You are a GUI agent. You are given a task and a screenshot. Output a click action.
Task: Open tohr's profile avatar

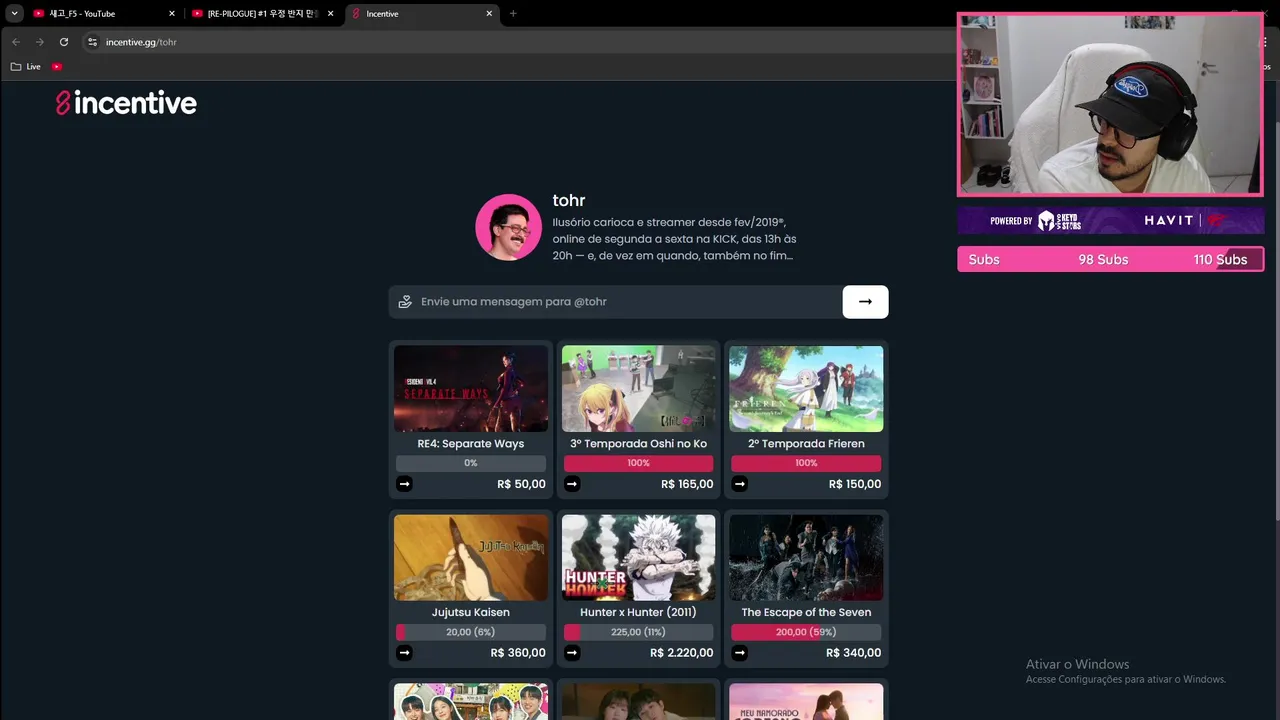click(508, 227)
